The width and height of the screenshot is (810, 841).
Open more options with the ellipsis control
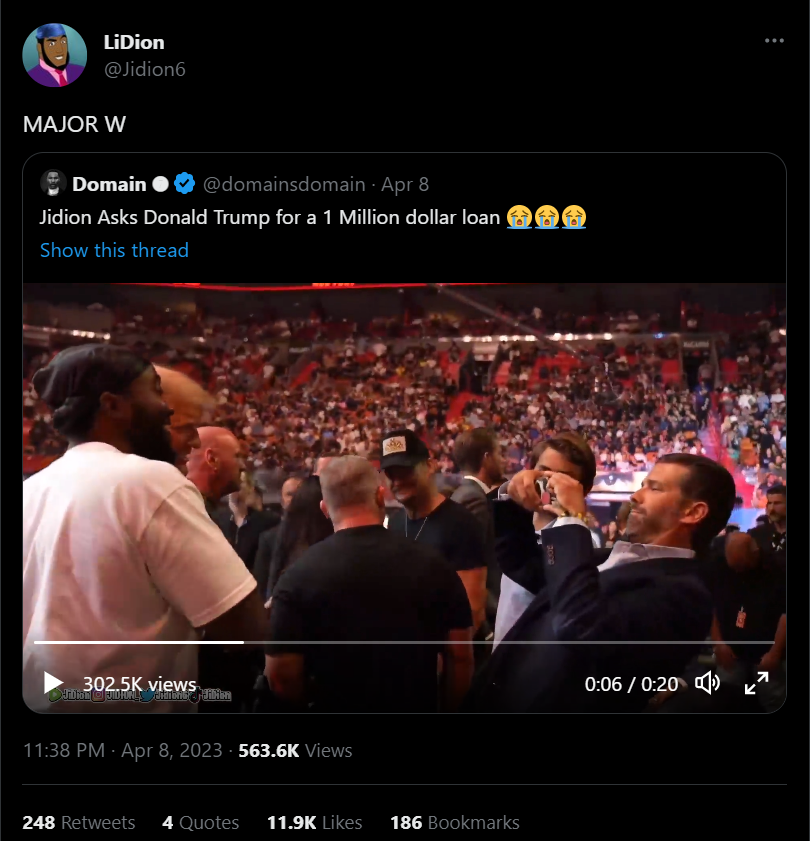[x=774, y=38]
